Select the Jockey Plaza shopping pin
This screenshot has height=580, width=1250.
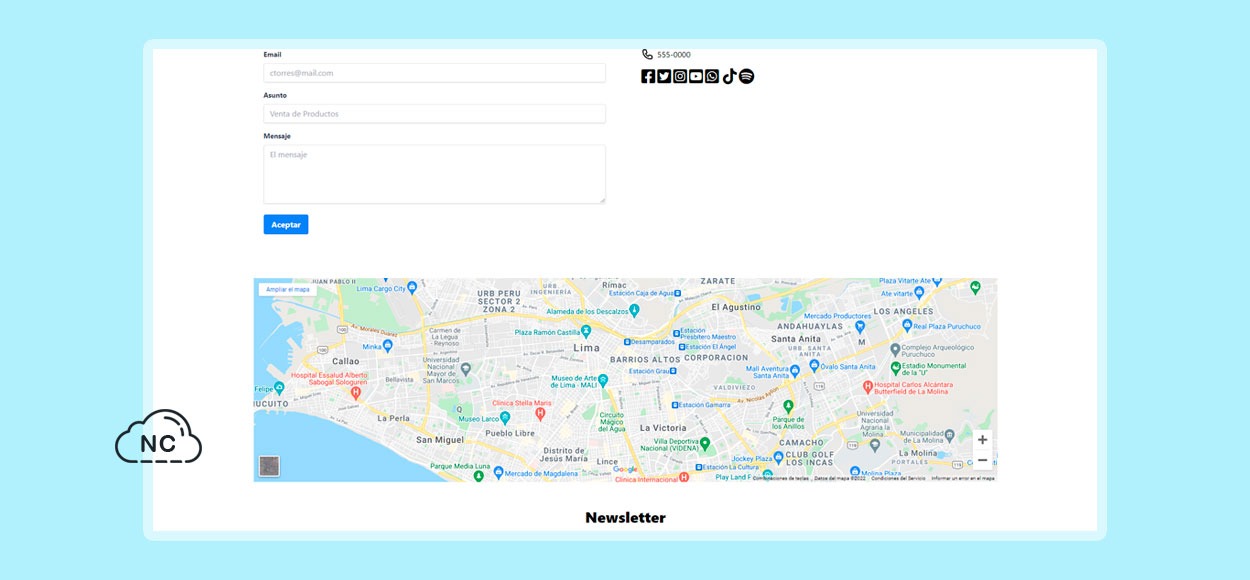point(780,458)
